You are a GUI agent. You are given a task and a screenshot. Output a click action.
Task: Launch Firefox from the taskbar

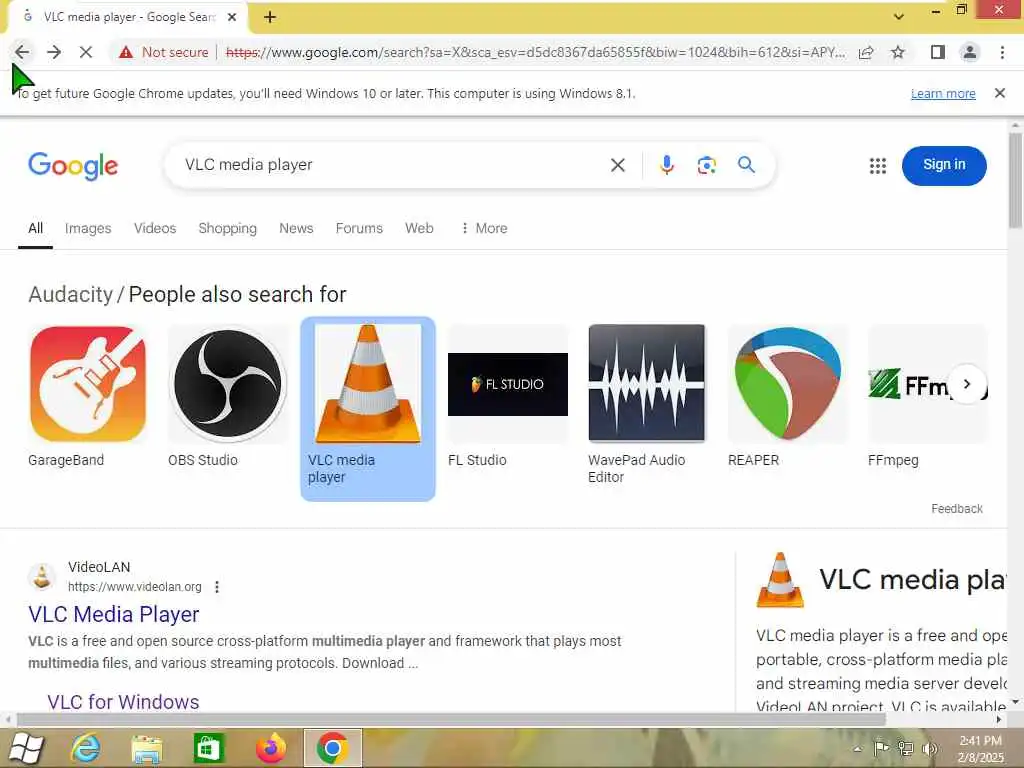coord(271,748)
